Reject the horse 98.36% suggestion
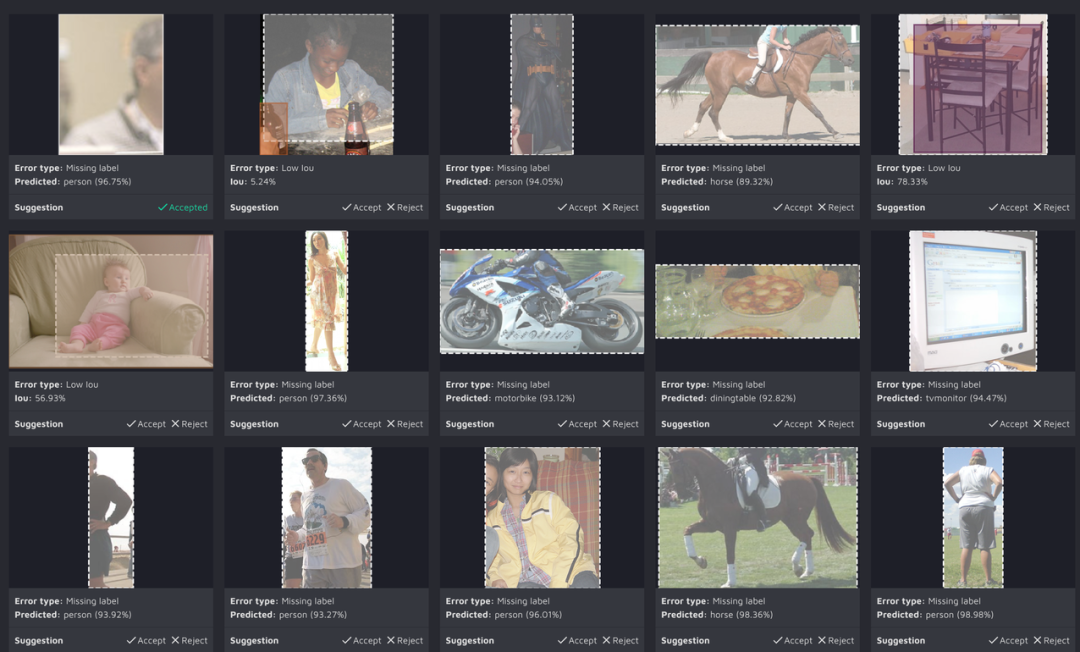The width and height of the screenshot is (1080, 652). [x=836, y=640]
